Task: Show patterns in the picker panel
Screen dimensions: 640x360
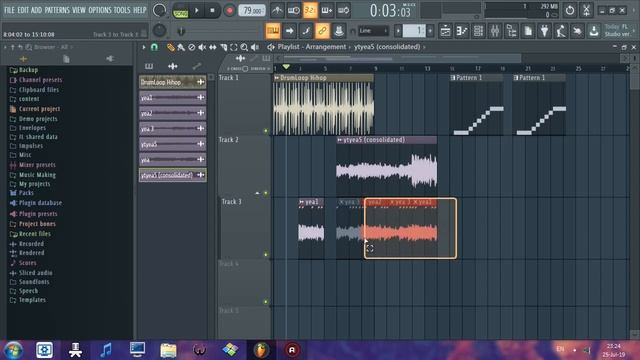Action: pyautogui.click(x=149, y=66)
